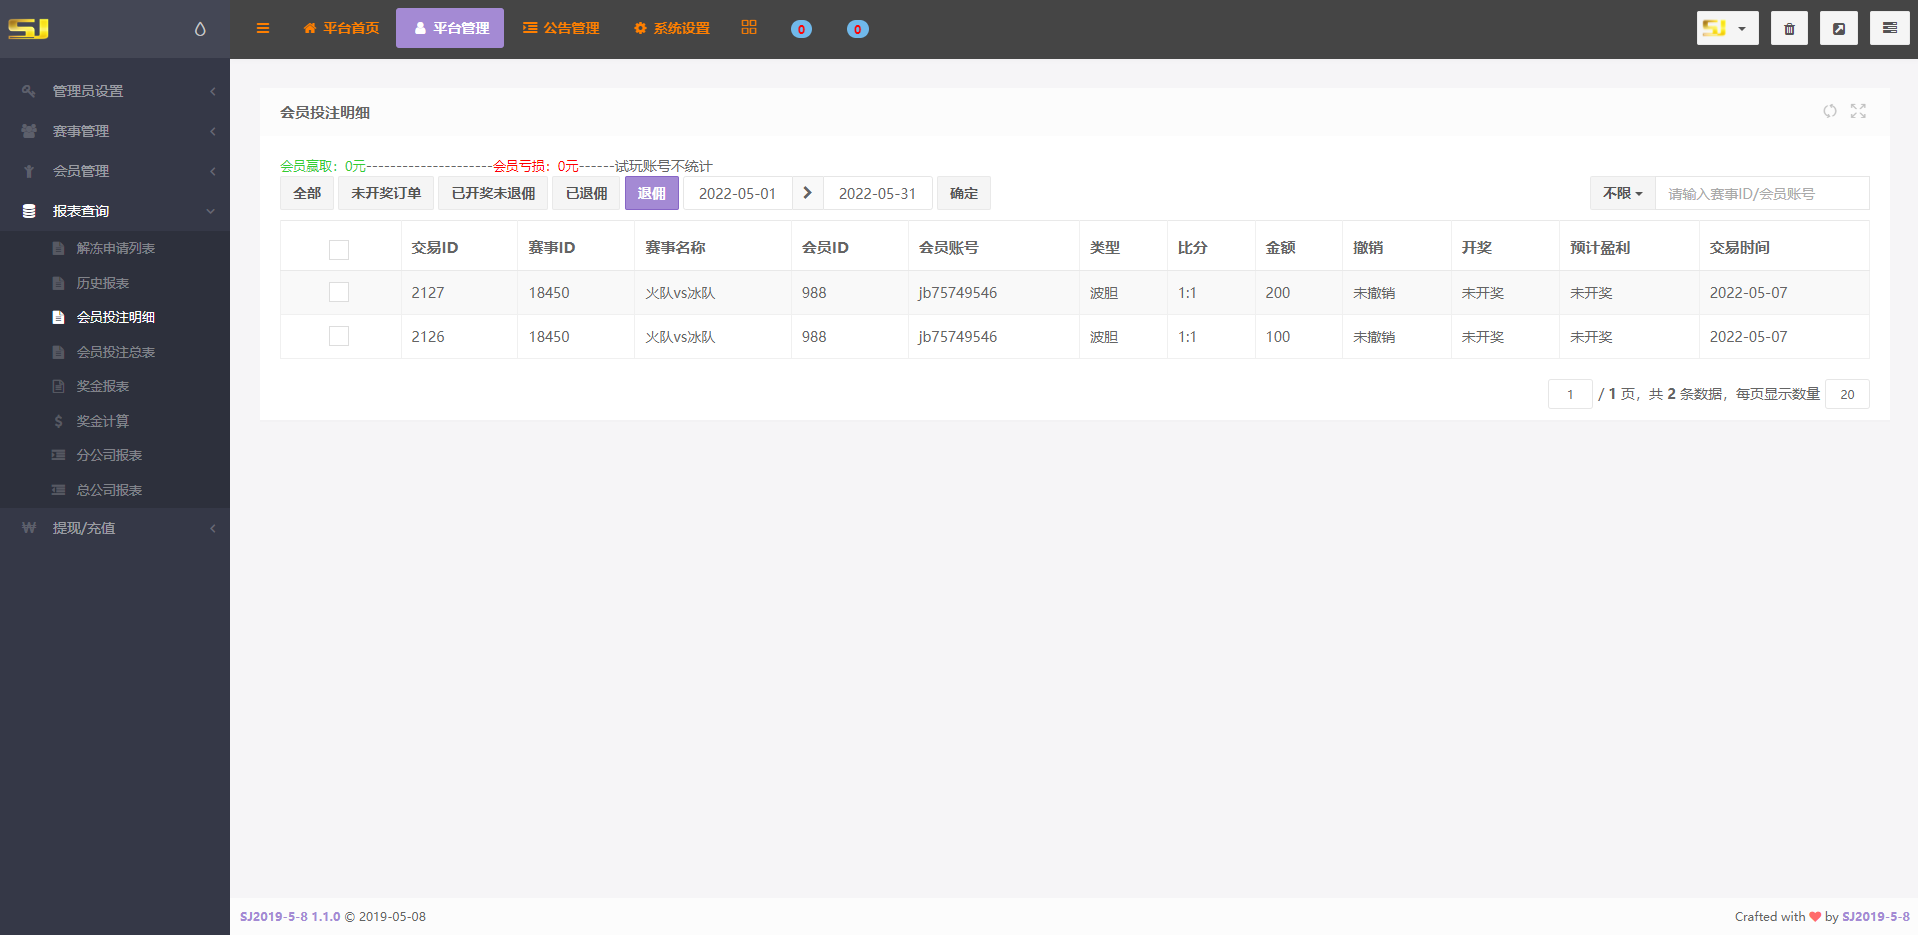Check the checkbox for transaction 2127
The height and width of the screenshot is (935, 1918).
pyautogui.click(x=339, y=292)
